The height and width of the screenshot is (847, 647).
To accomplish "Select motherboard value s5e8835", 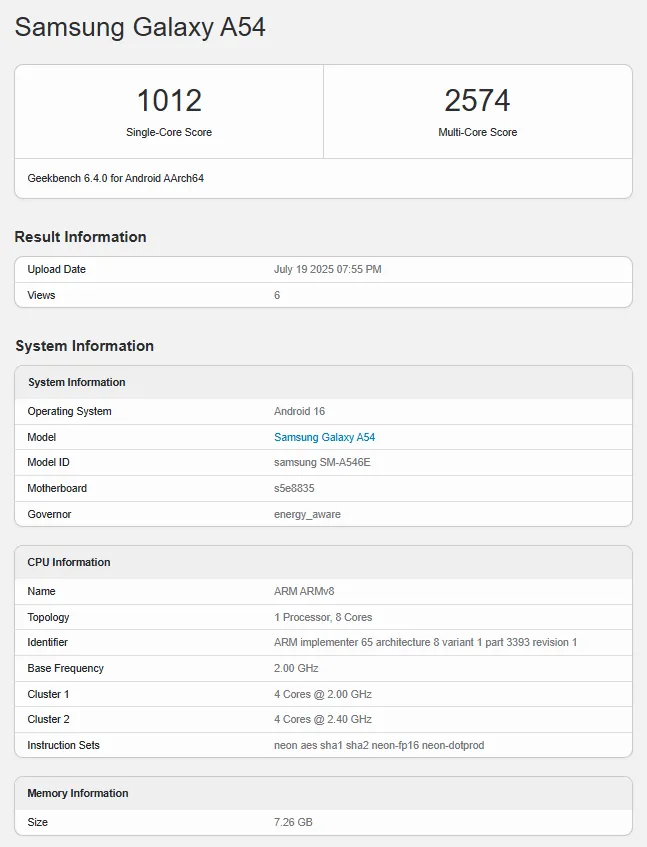I will coord(294,488).
